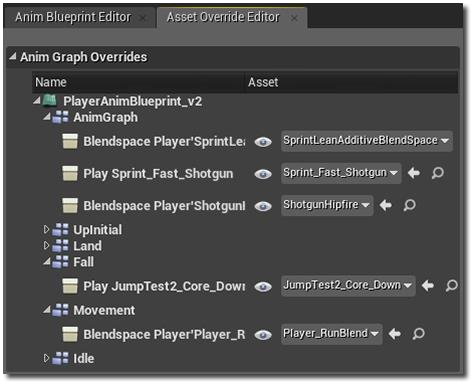Select the Play Sprint_Fast_Shotgun row text
This screenshot has height=383, width=472.
point(158,174)
